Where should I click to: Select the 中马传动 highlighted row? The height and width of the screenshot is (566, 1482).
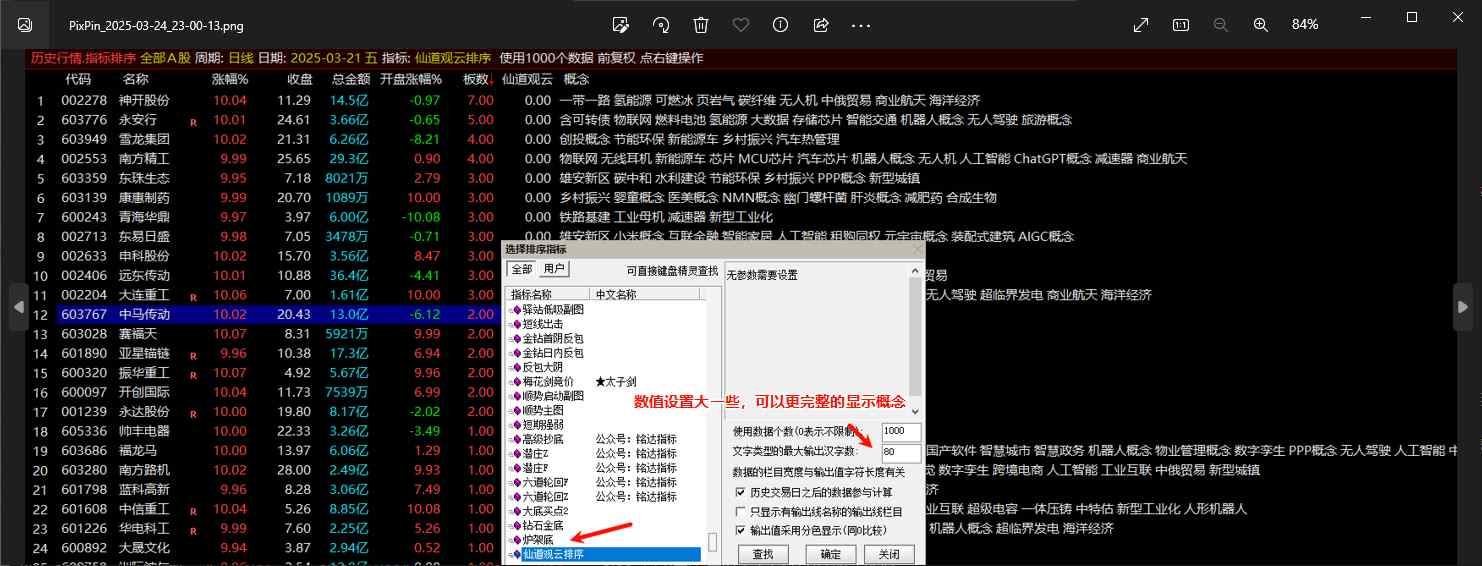click(261, 314)
